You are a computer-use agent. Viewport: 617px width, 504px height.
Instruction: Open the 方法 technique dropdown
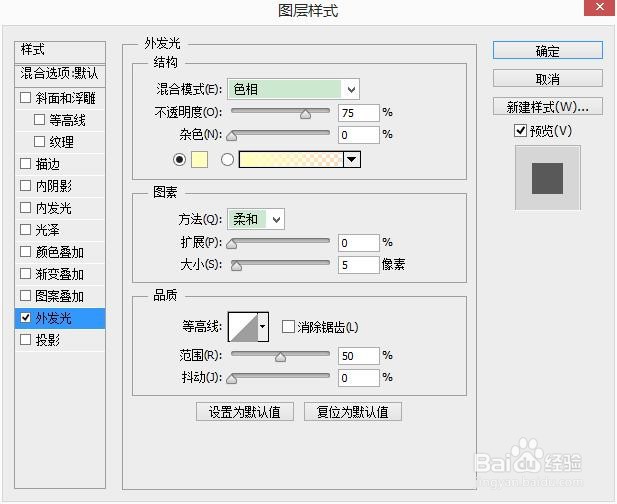tap(256, 219)
